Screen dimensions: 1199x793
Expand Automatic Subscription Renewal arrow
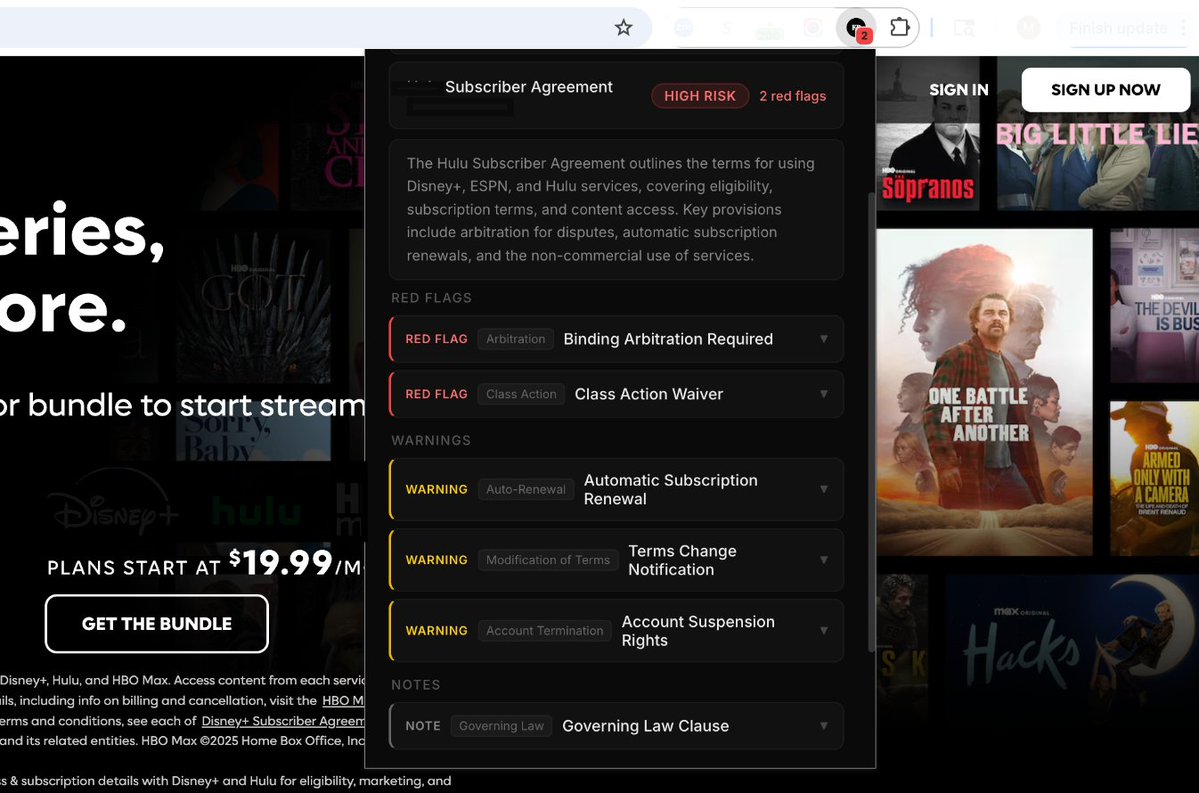coord(824,489)
